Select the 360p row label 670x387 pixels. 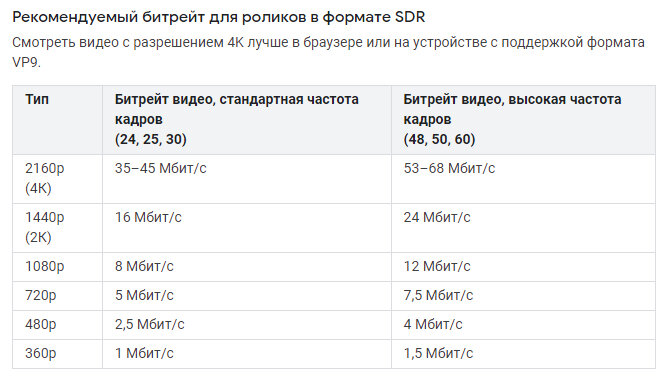[41, 354]
